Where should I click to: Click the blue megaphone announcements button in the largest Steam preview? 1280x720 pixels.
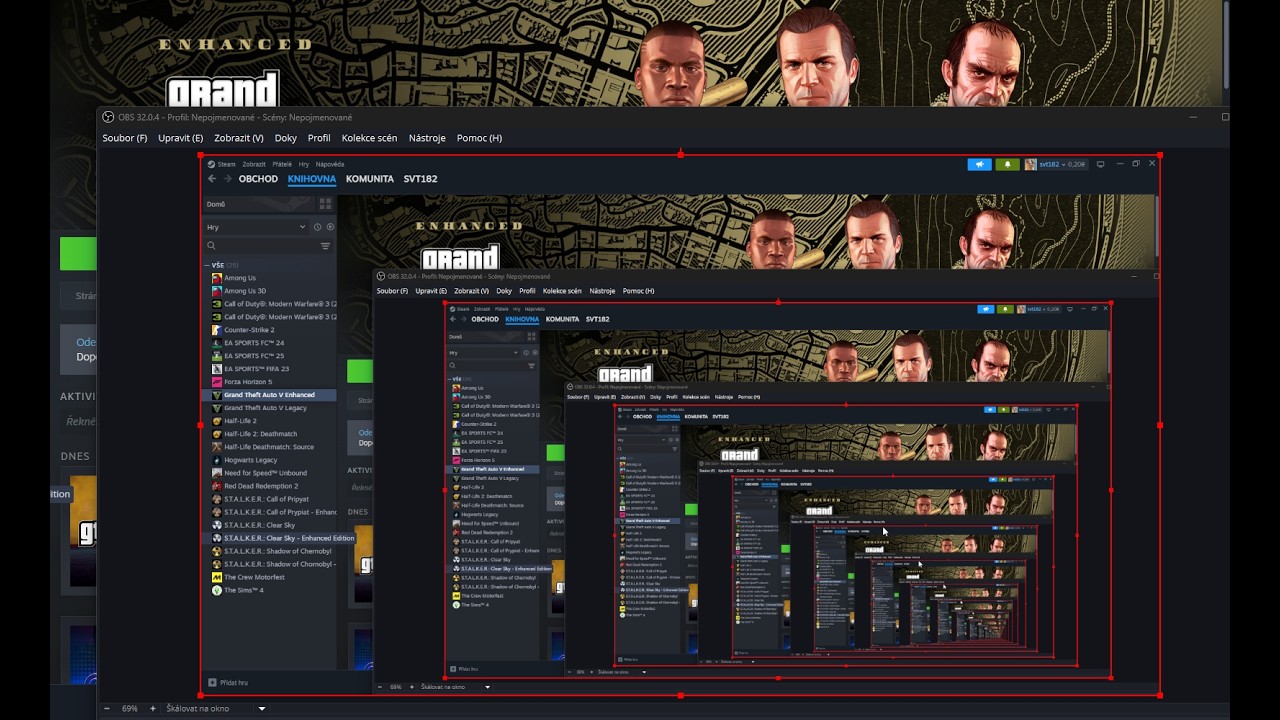point(980,164)
